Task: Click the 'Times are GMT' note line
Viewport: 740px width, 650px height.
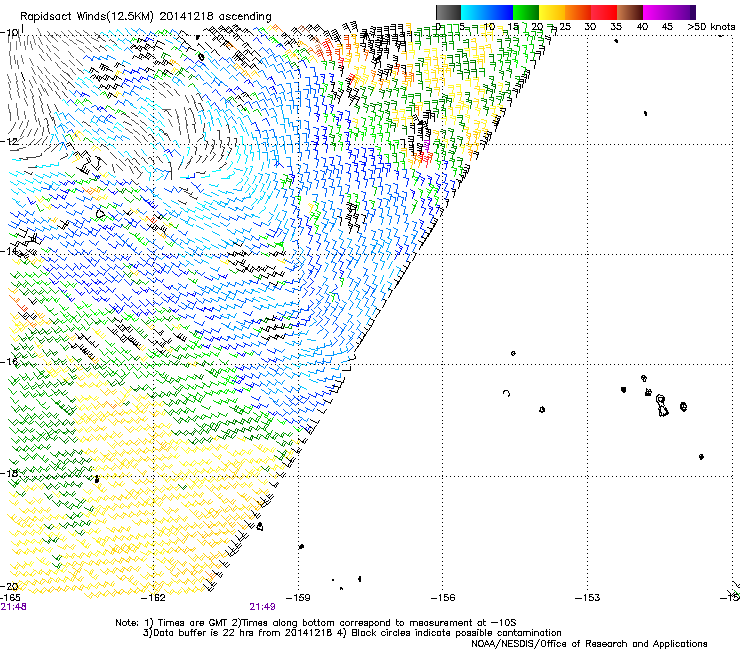Action: click(x=316, y=623)
